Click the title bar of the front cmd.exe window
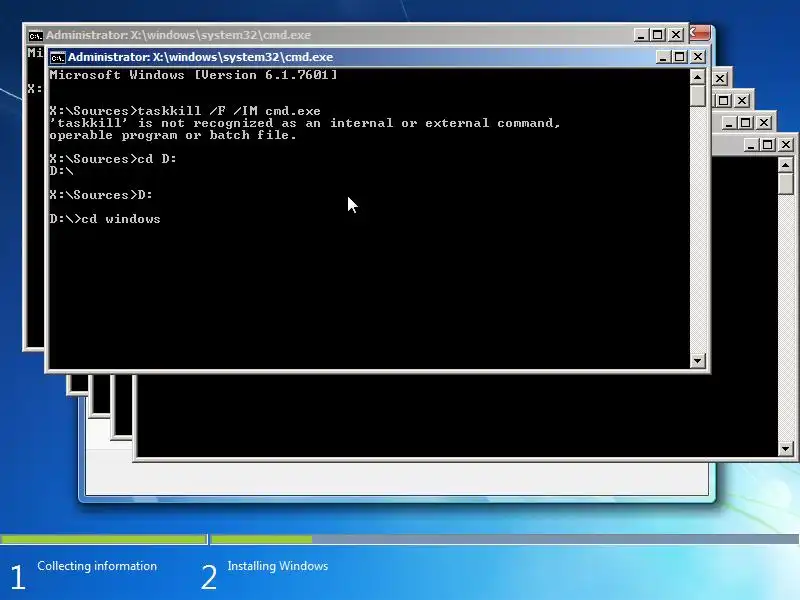Screen dimensions: 800x600 point(378,57)
